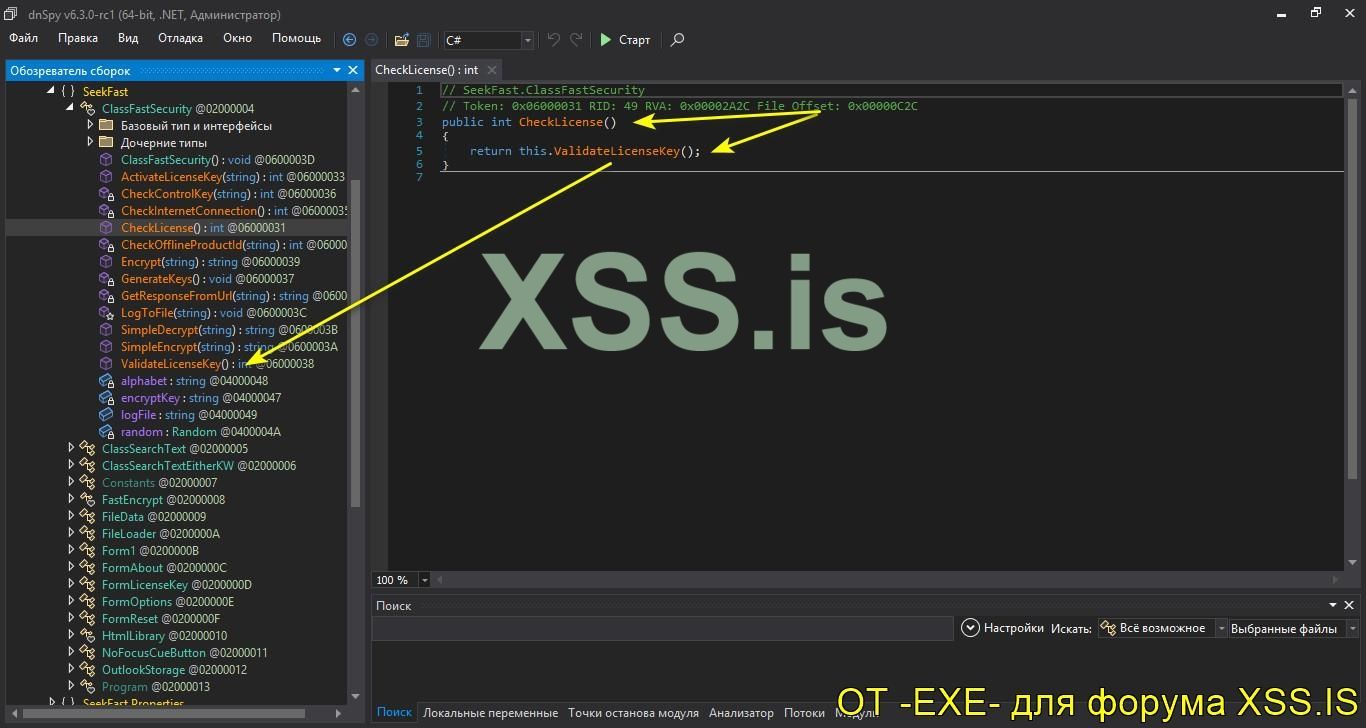1366x728 pixels.
Task: Click the method icon beside CheckOfflineProductId
Action: (x=107, y=245)
